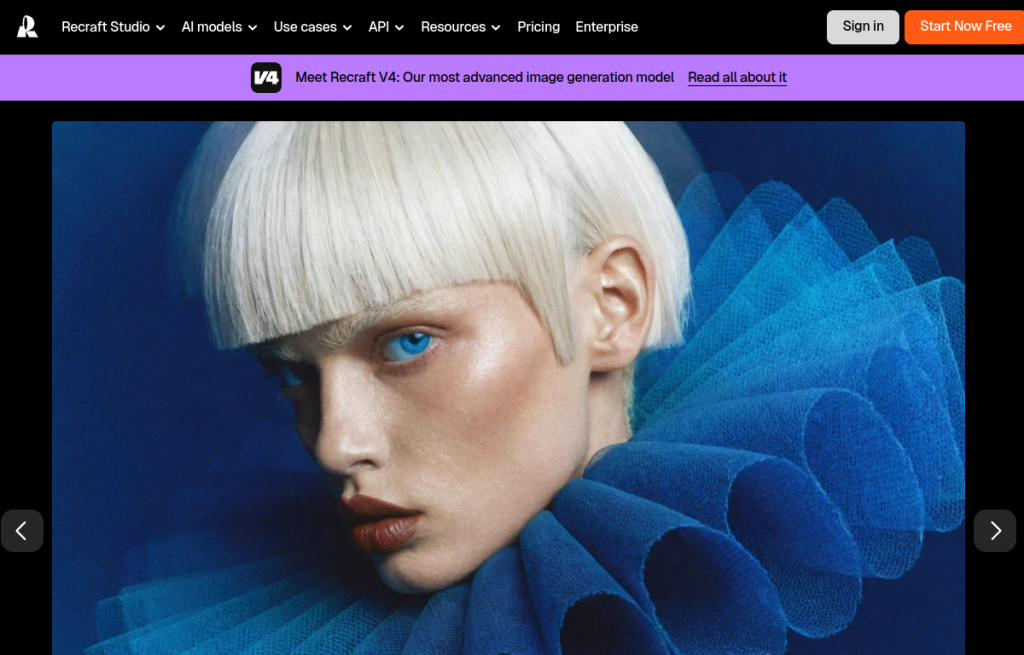Expand the Recraft Studio dropdown menu
This screenshot has width=1024, height=655.
pyautogui.click(x=112, y=27)
